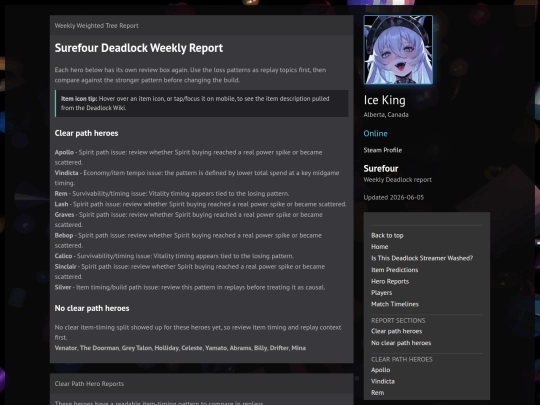This screenshot has height=405, width=540.
Task: Open the Item Predictions page
Action: [395, 270]
